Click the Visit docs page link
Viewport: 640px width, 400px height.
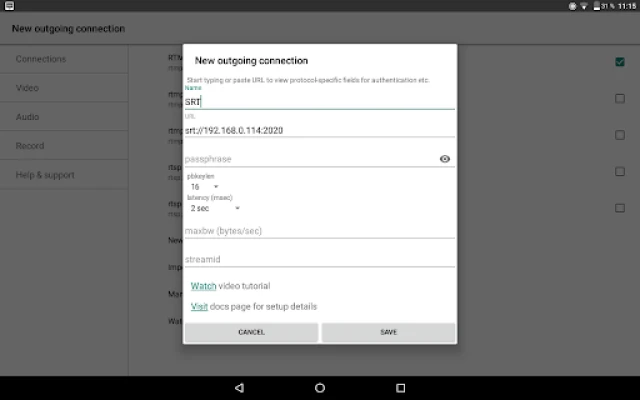tap(199, 307)
